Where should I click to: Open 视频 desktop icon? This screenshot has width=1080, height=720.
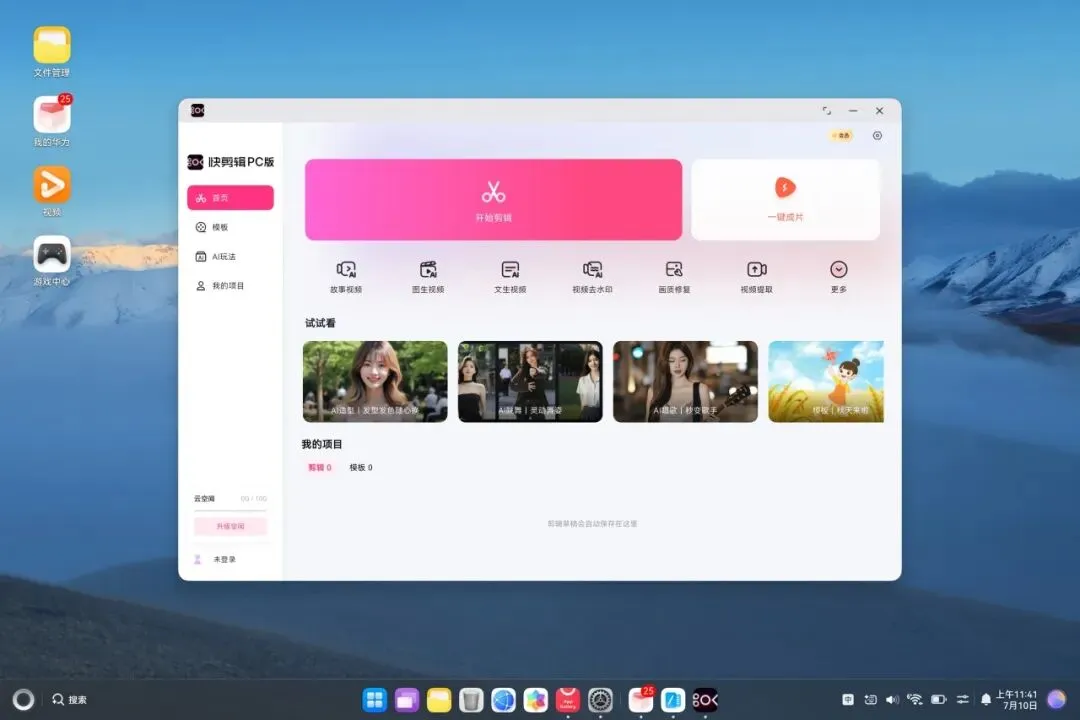tap(52, 191)
